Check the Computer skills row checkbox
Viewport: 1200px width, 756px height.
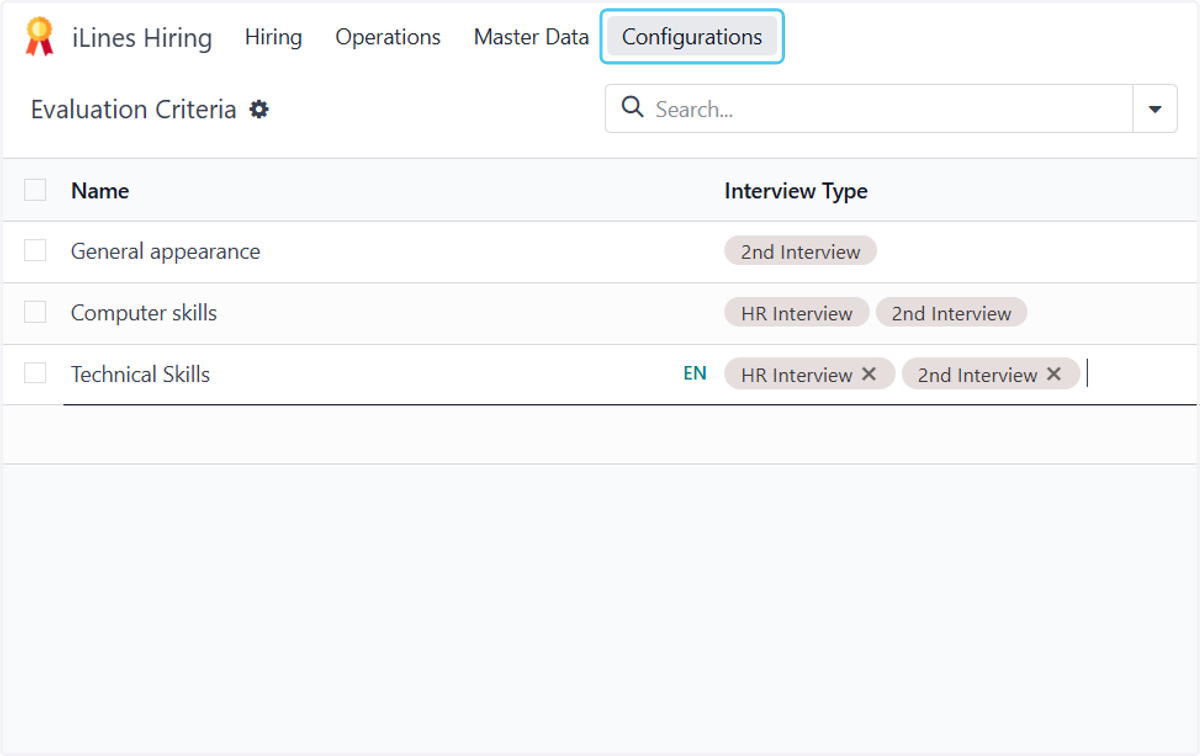(35, 312)
